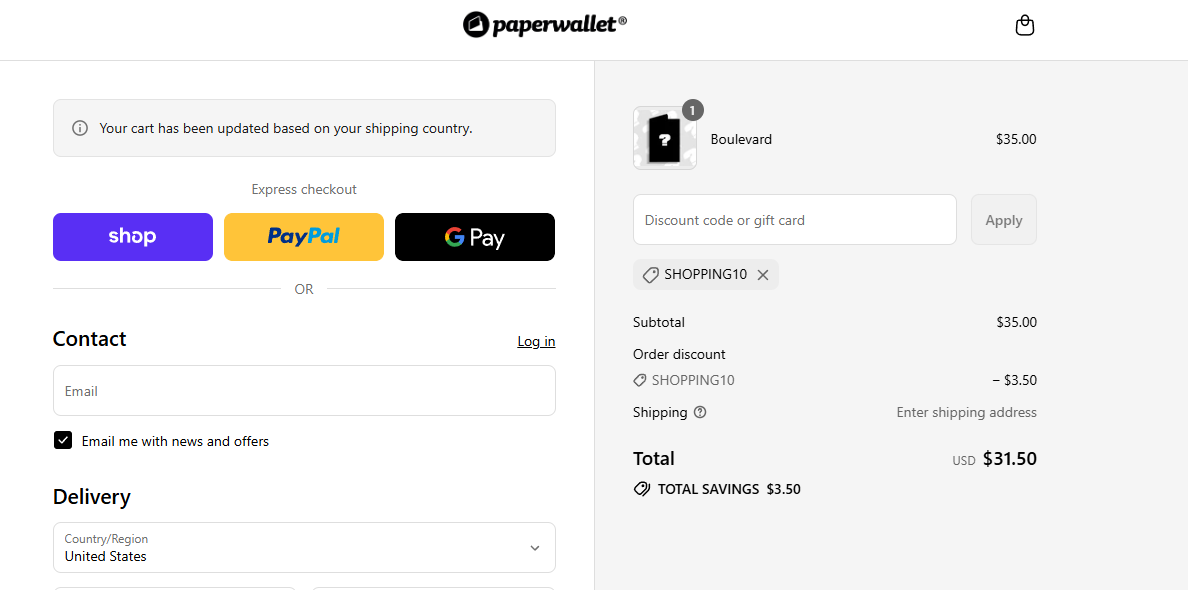Viewport: 1188px width, 590px height.
Task: Open the Log in link
Action: pos(536,341)
